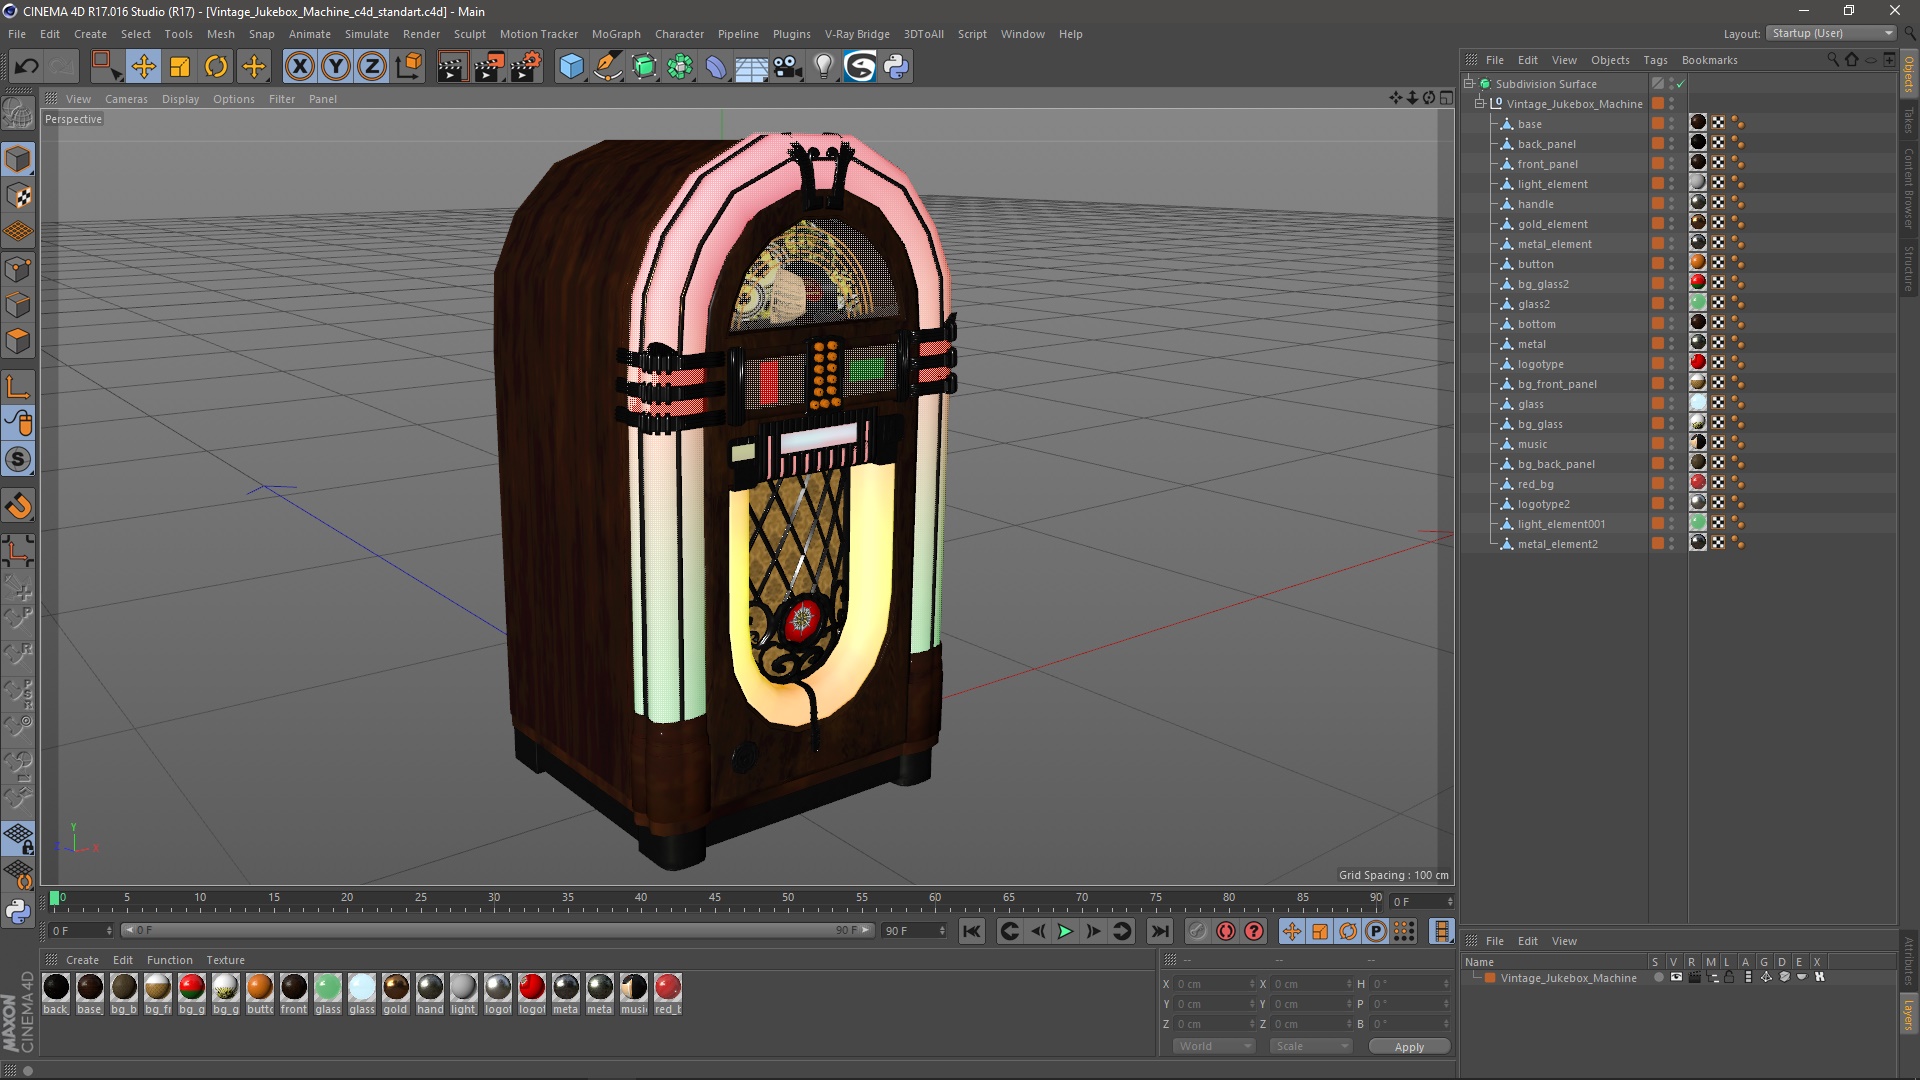Viewport: 1920px width, 1080px height.
Task: Collapse the Vintage_Jukebox_Machine hierarchy
Action: click(1480, 103)
